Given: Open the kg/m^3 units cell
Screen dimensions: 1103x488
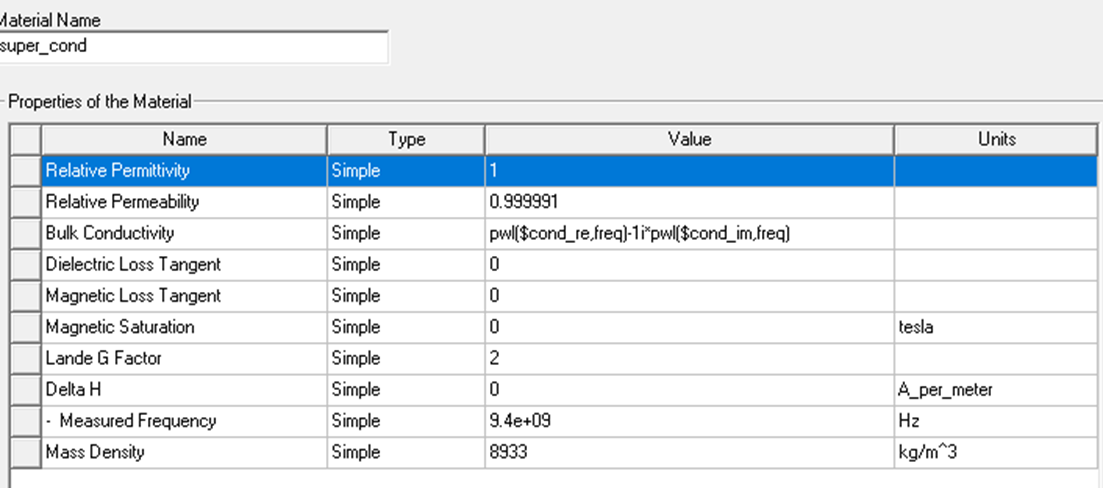Looking at the screenshot, I should pyautogui.click(x=996, y=452).
